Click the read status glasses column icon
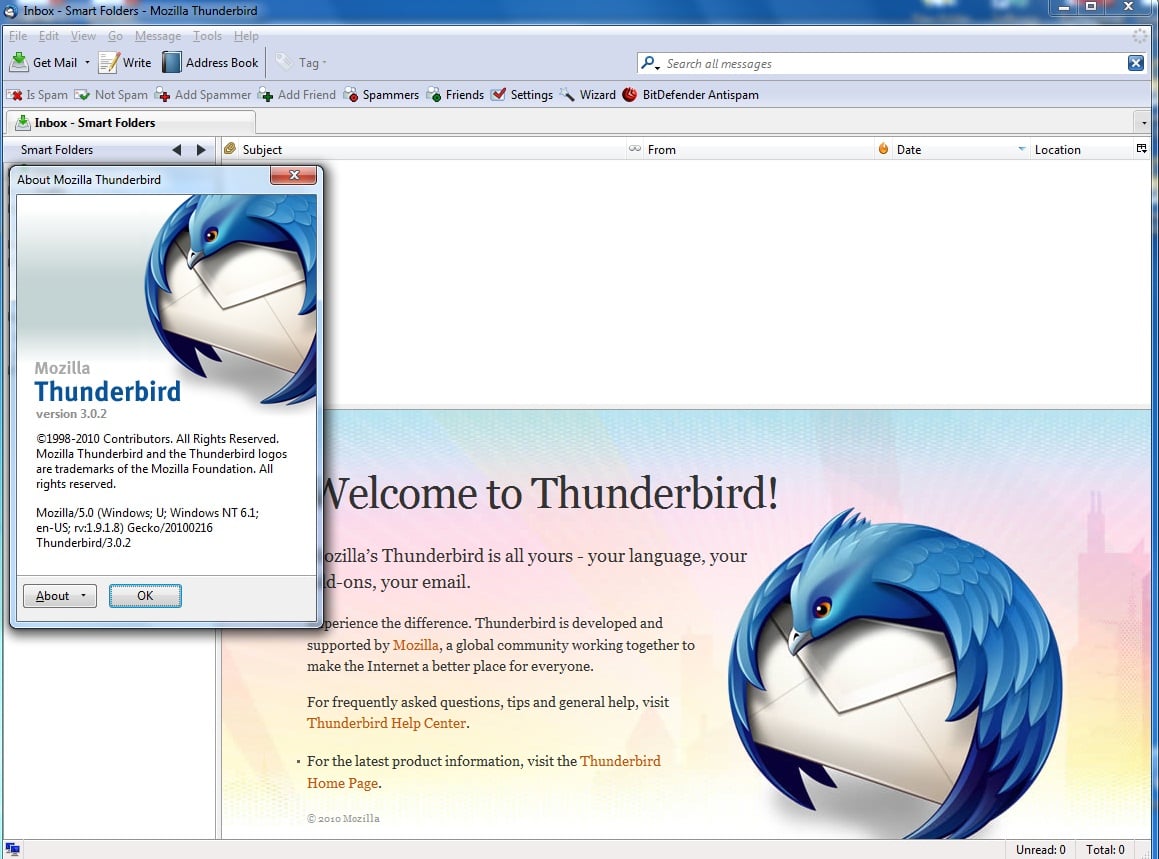 (x=635, y=149)
